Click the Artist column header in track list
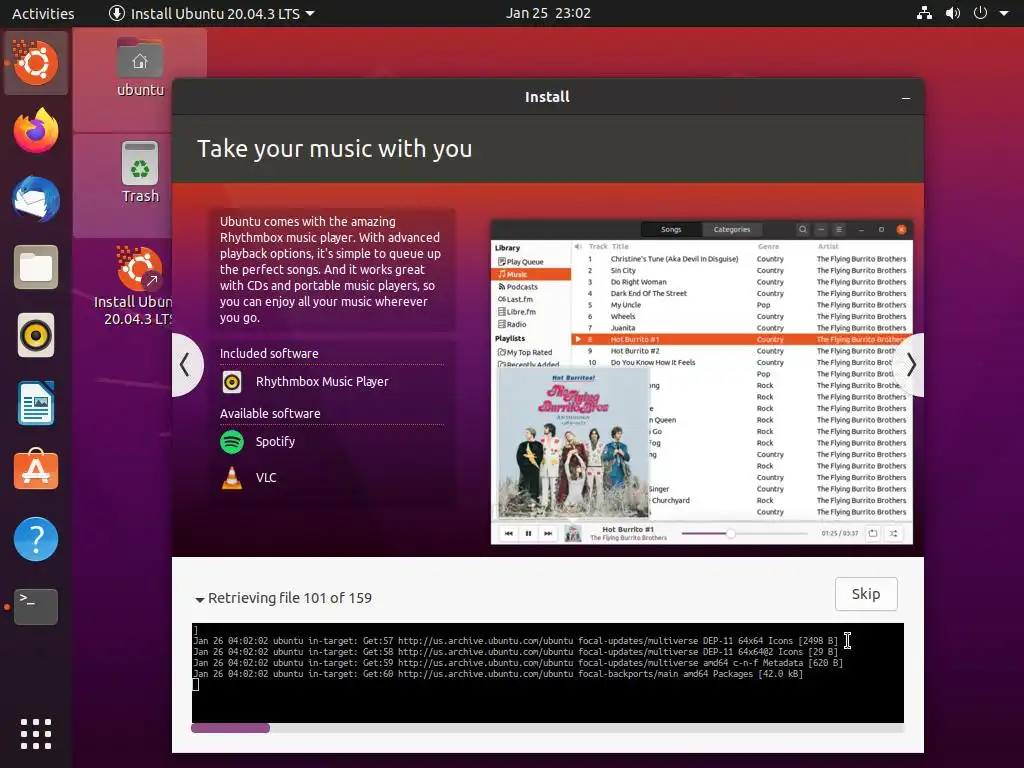The width and height of the screenshot is (1024, 768). [827, 246]
